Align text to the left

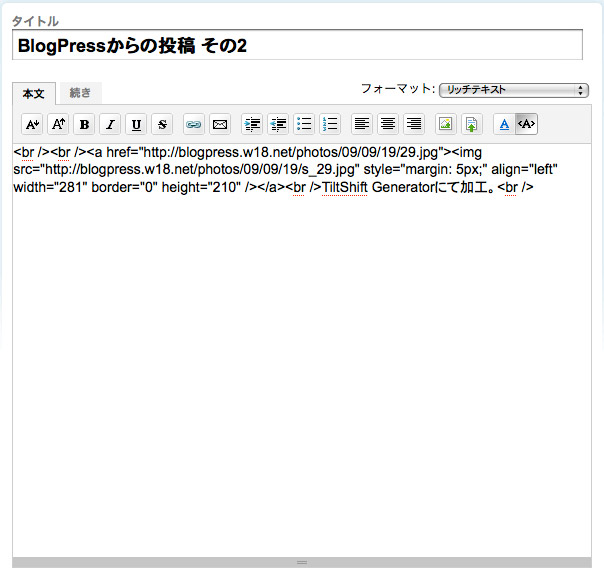[x=362, y=124]
